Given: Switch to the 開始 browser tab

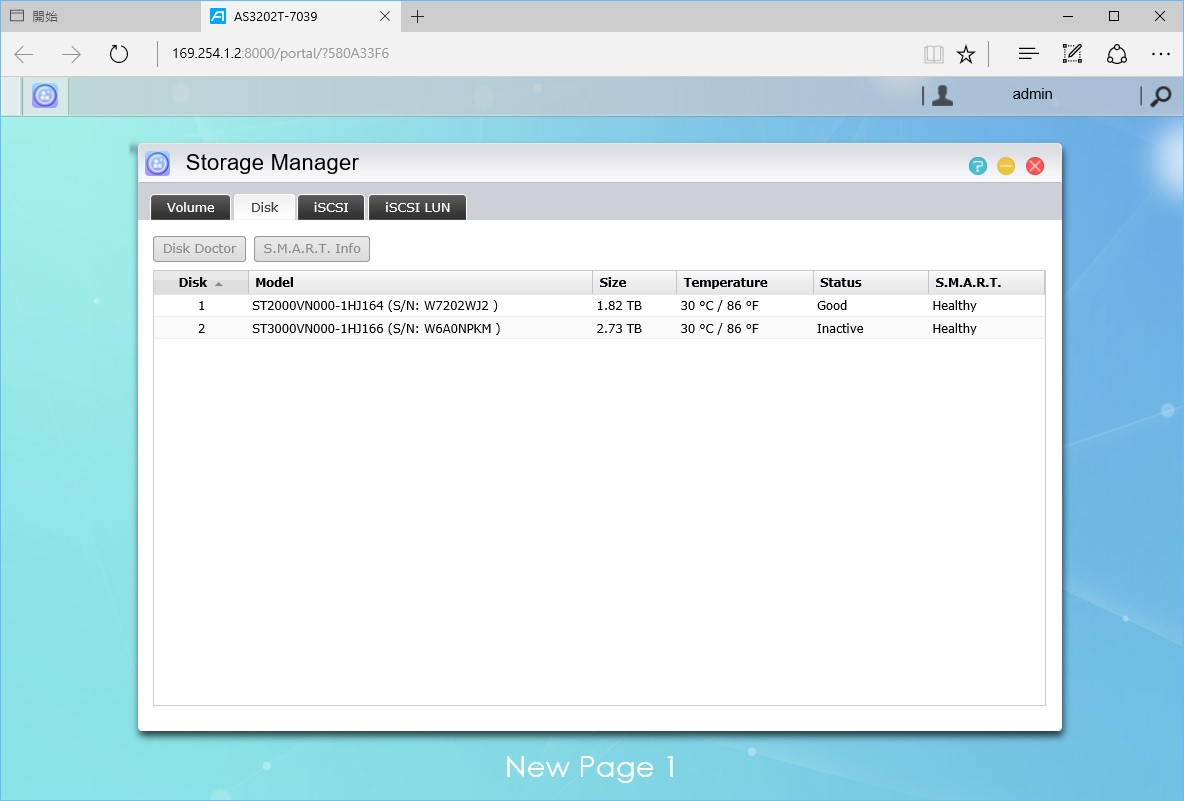Looking at the screenshot, I should (101, 16).
